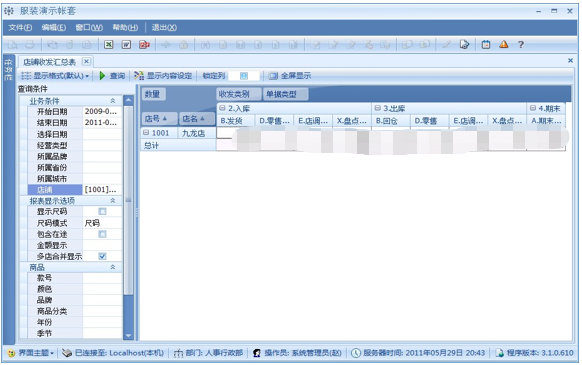The height and width of the screenshot is (365, 582).
Task: Sort by 店号 column header
Action: pyautogui.click(x=159, y=119)
